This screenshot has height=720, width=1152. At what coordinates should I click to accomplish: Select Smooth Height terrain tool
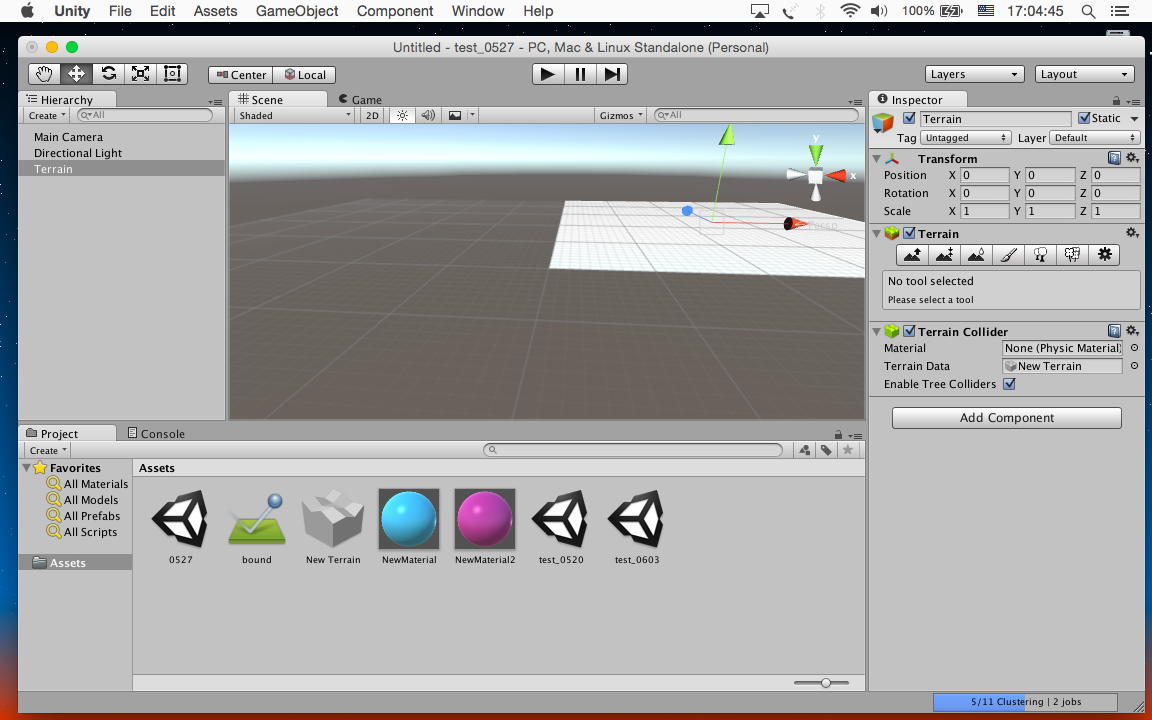coord(976,255)
